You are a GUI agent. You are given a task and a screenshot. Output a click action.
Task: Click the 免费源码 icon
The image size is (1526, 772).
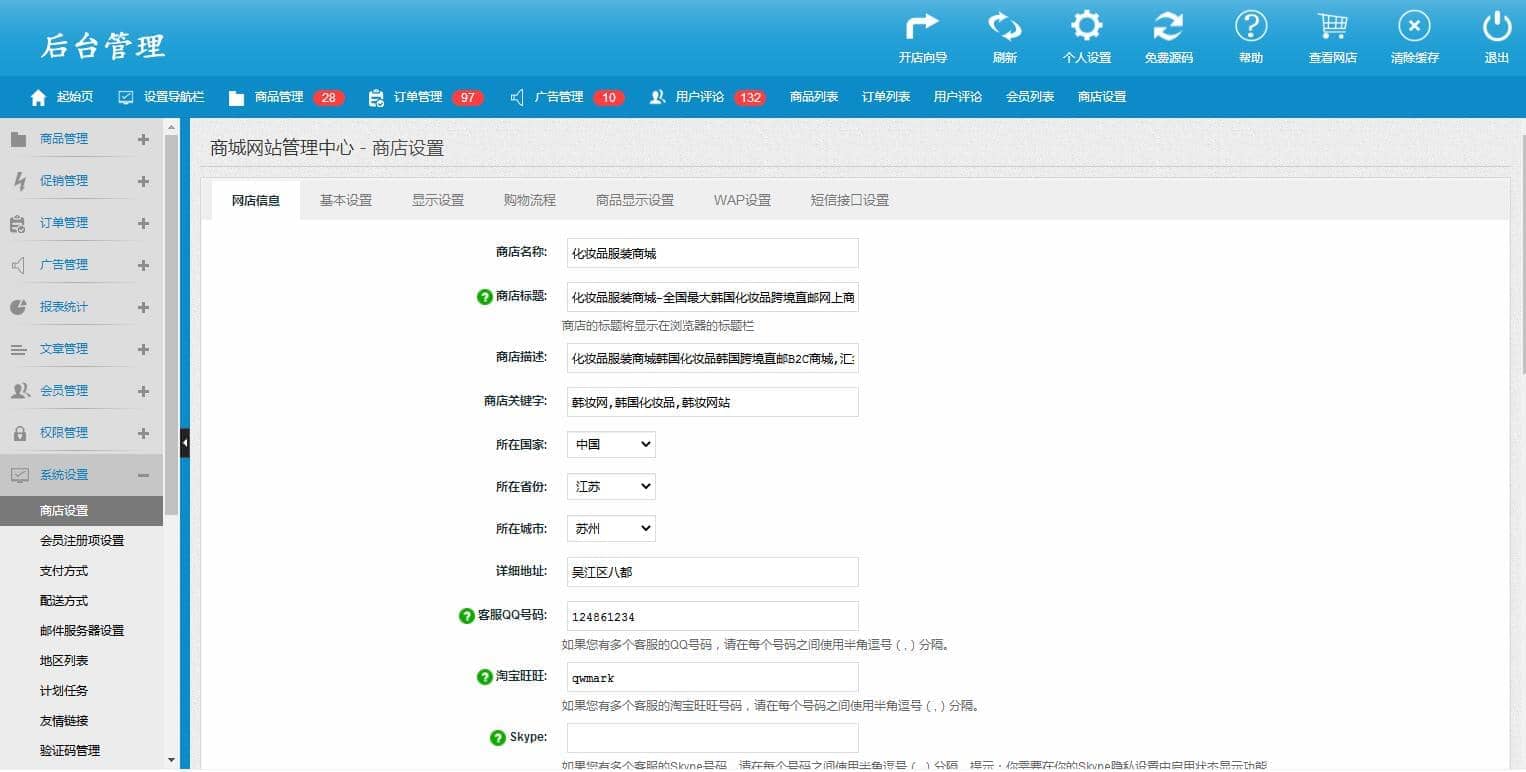pos(1168,27)
